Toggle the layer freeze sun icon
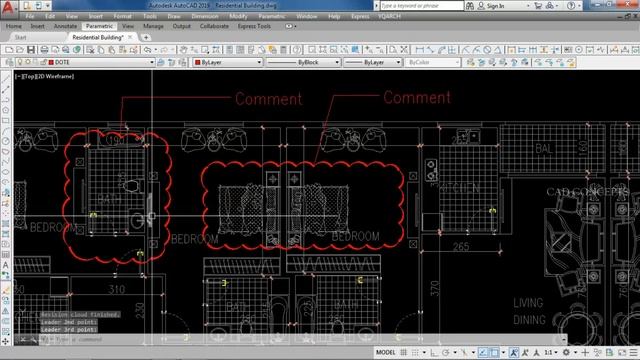Screen dimensions: 640x360 28,62
